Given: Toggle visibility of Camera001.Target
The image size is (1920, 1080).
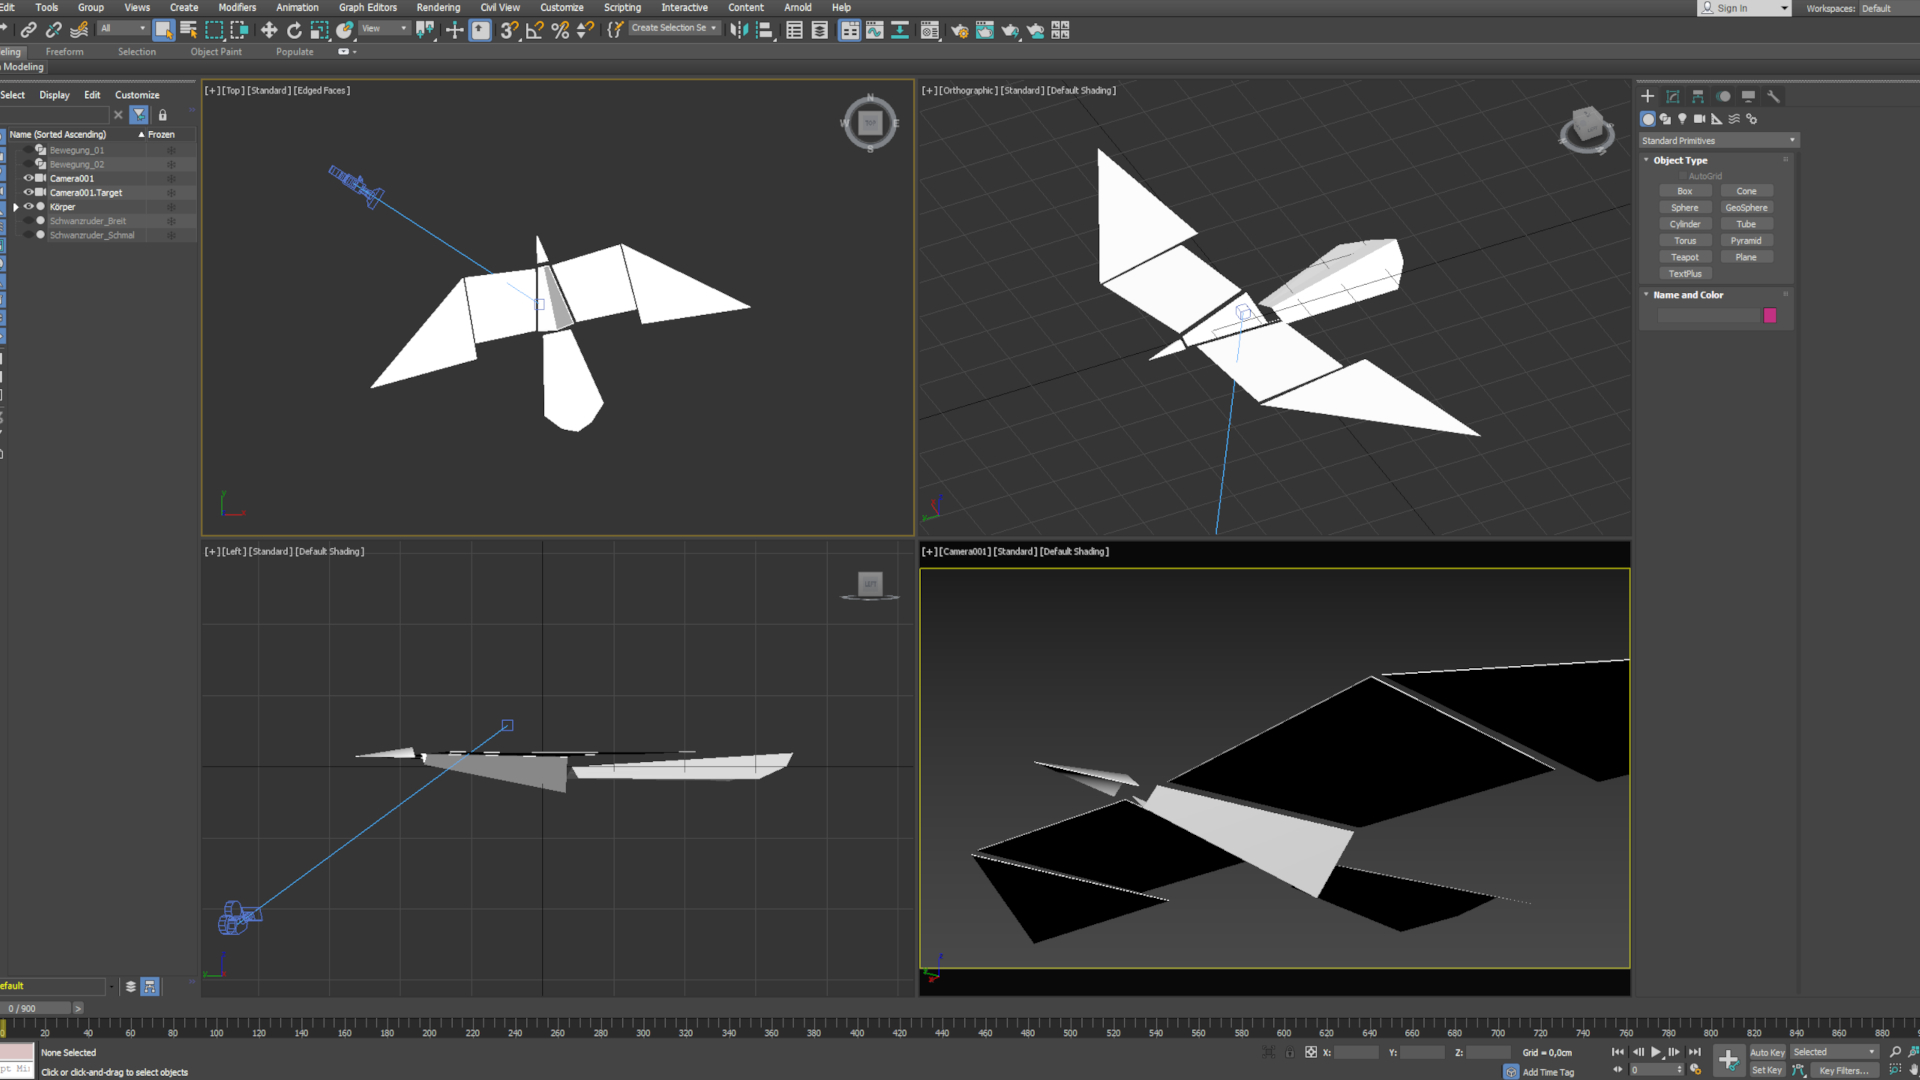Looking at the screenshot, I should (28, 192).
